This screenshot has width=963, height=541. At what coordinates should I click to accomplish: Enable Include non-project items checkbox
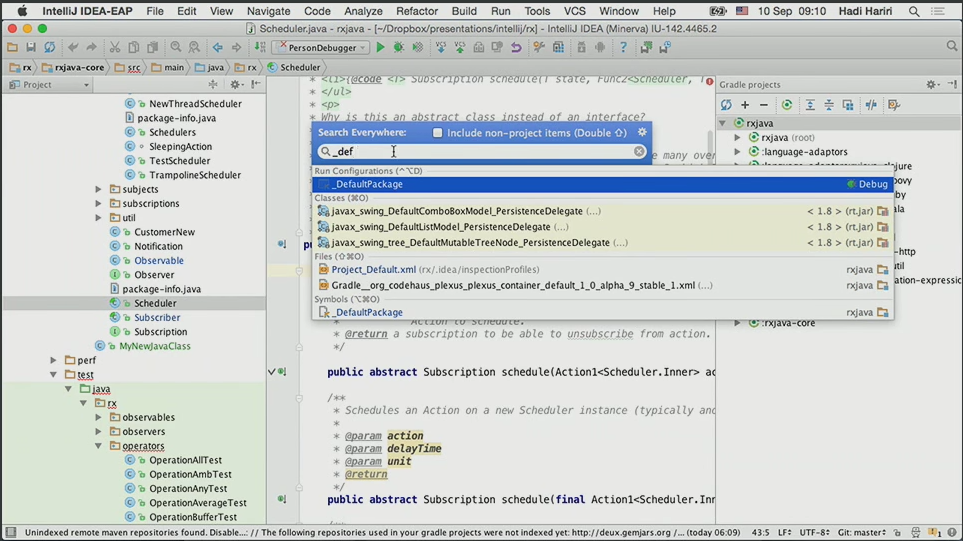pyautogui.click(x=437, y=132)
